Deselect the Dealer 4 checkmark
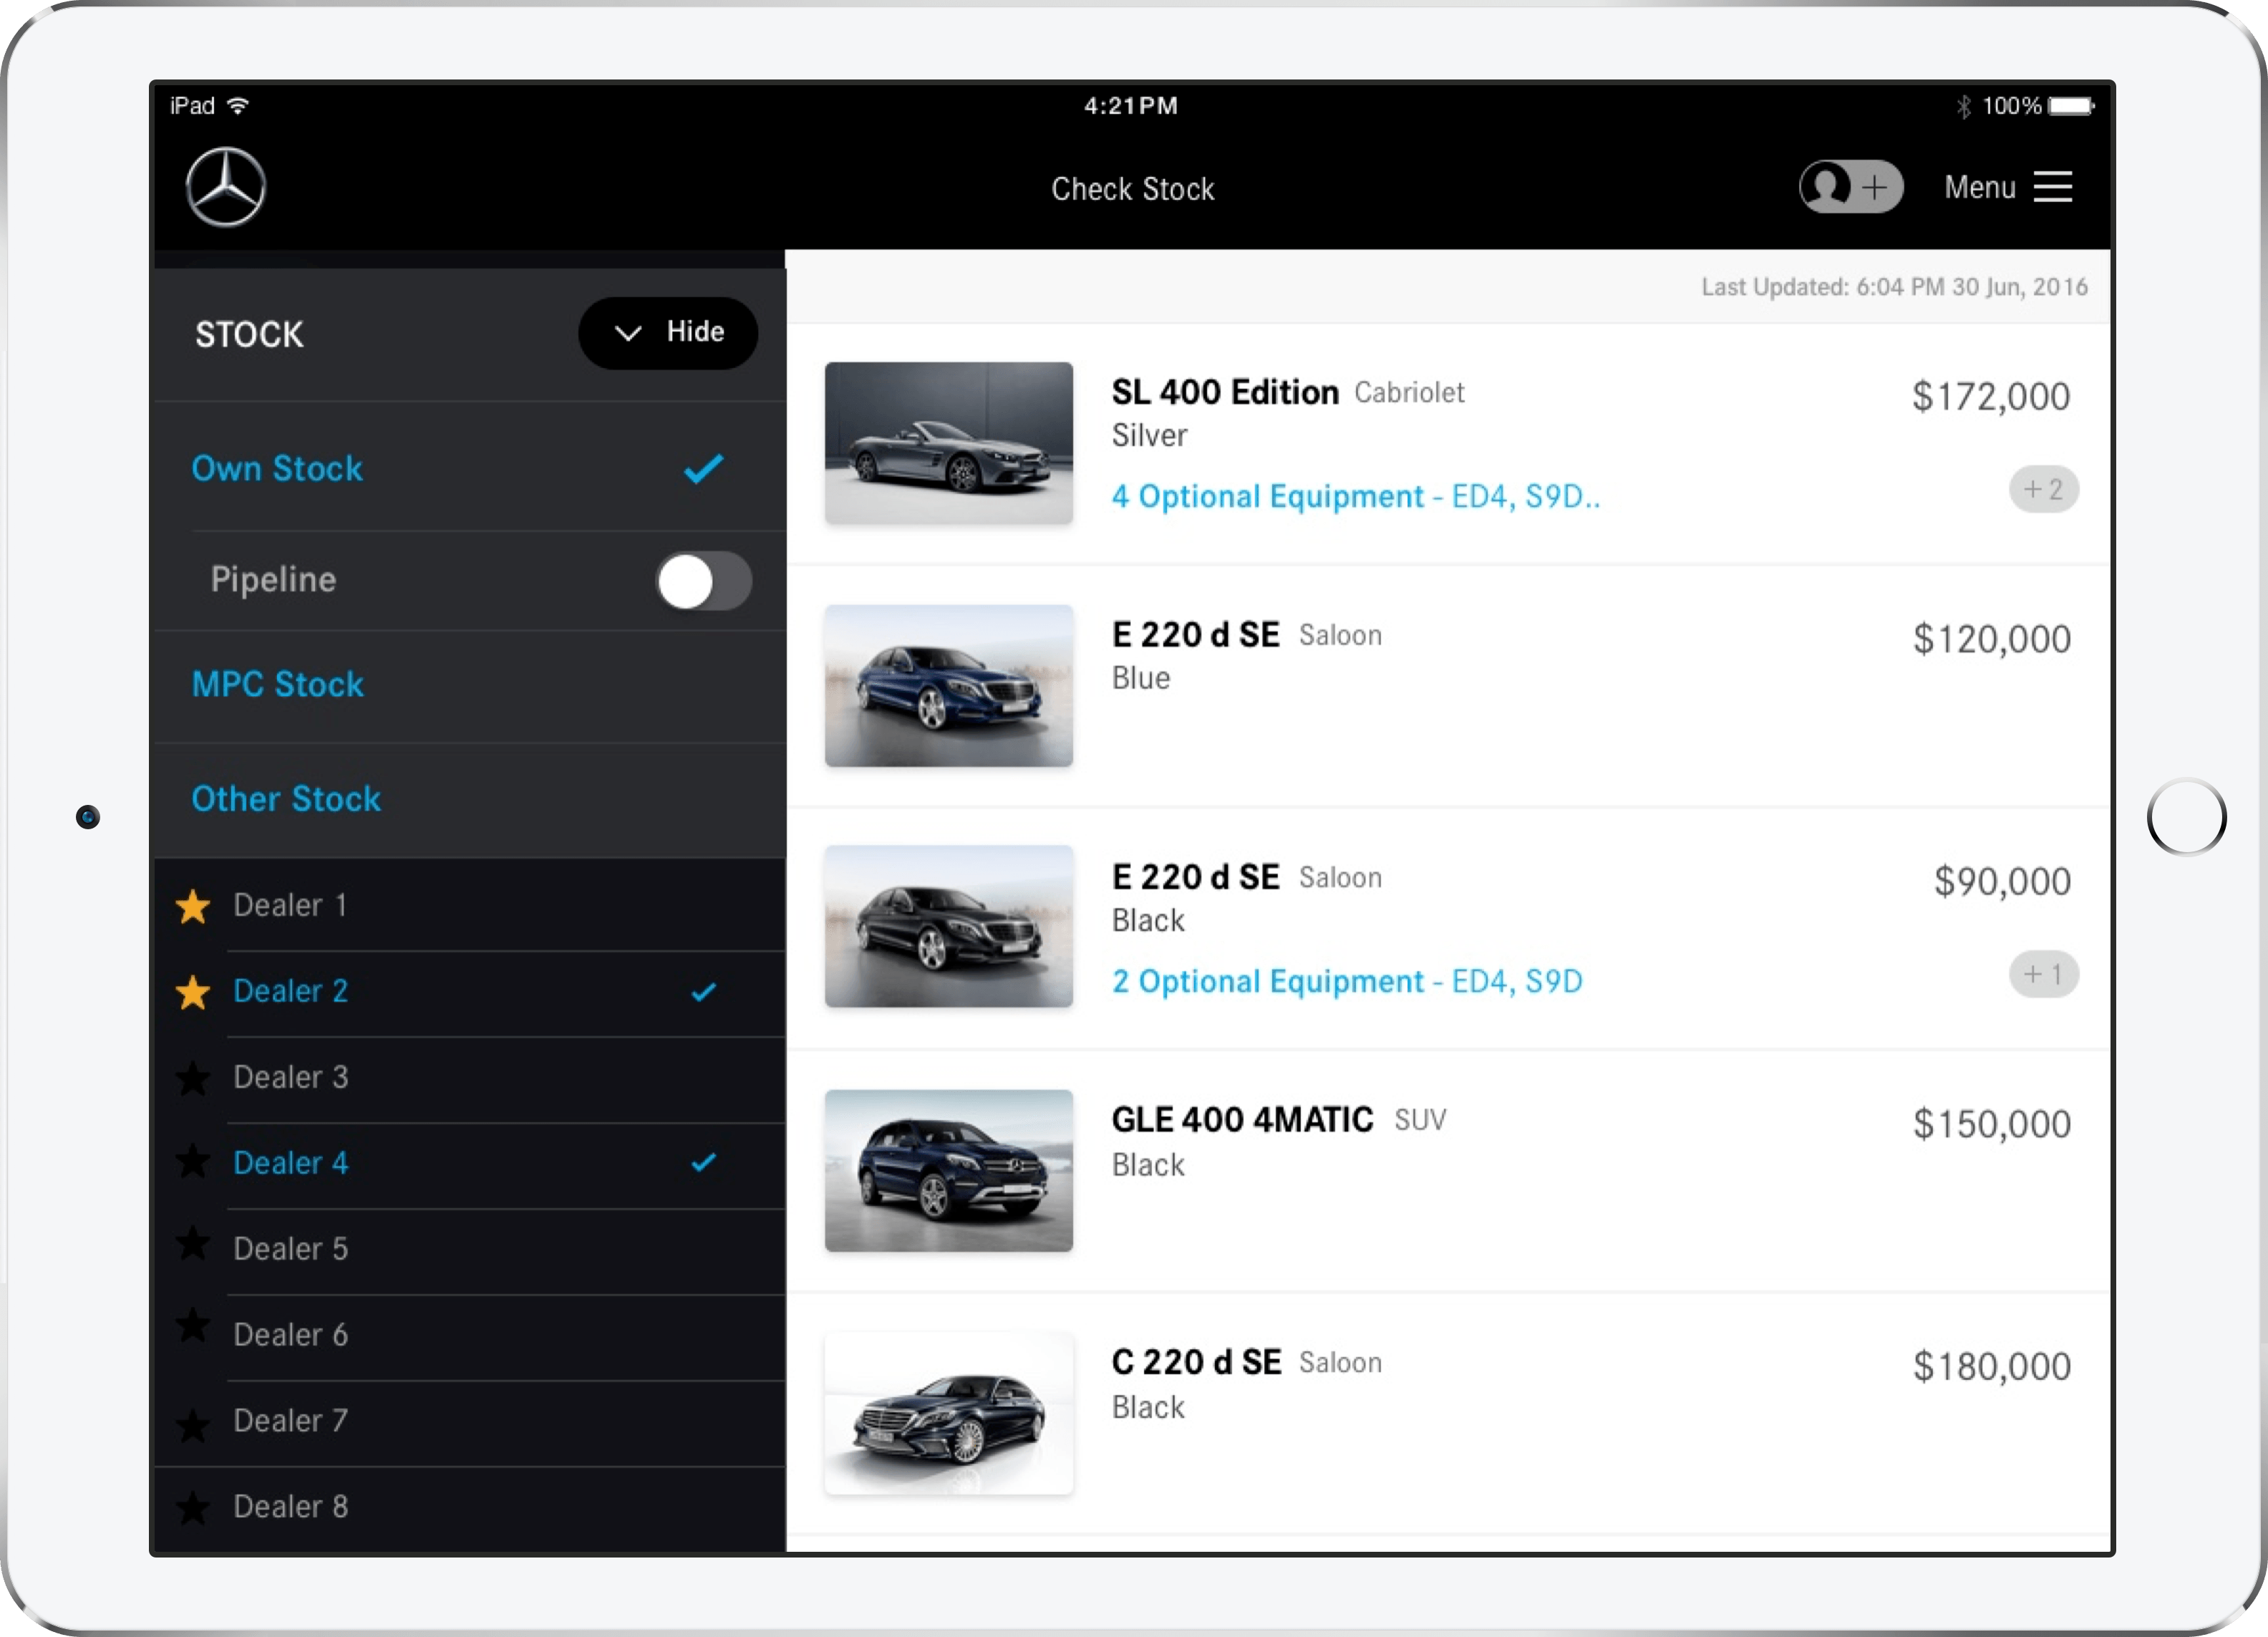The width and height of the screenshot is (2268, 1637). pyautogui.click(x=704, y=1163)
